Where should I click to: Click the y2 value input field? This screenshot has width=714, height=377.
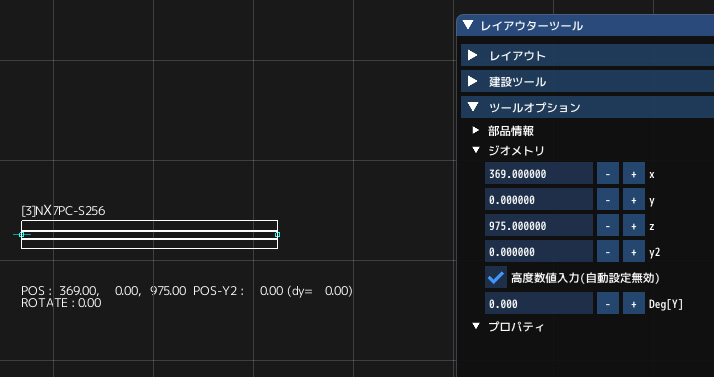point(539,251)
